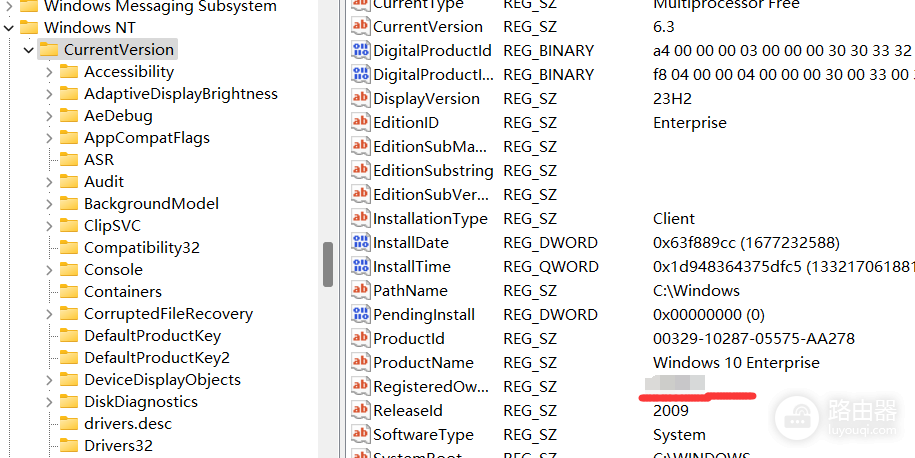This screenshot has height=458, width=915.
Task: Click the ClipSVC folder icon
Action: (69, 225)
